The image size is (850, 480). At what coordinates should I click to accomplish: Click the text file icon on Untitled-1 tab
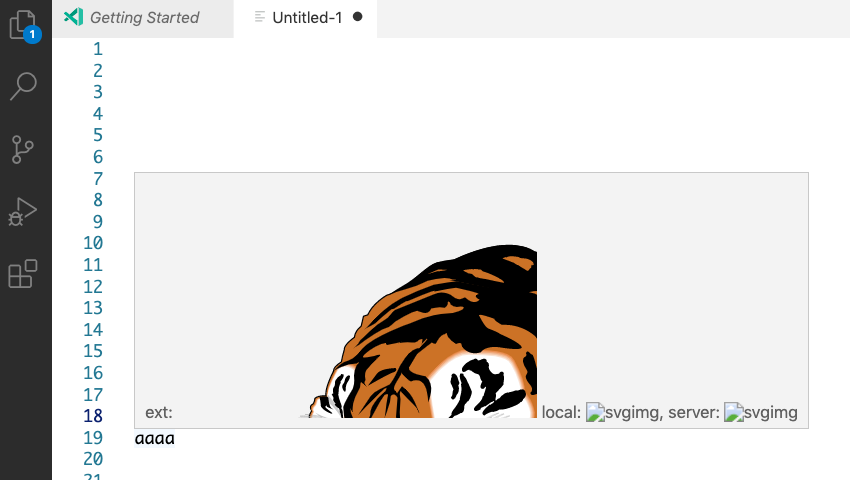pos(260,17)
